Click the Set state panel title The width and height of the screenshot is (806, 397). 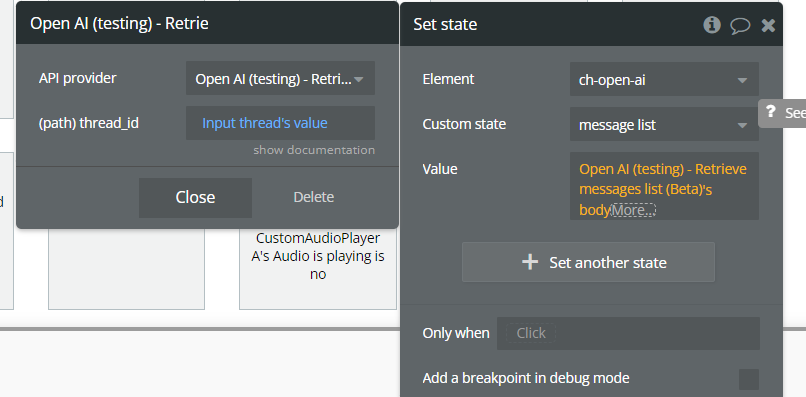point(445,24)
